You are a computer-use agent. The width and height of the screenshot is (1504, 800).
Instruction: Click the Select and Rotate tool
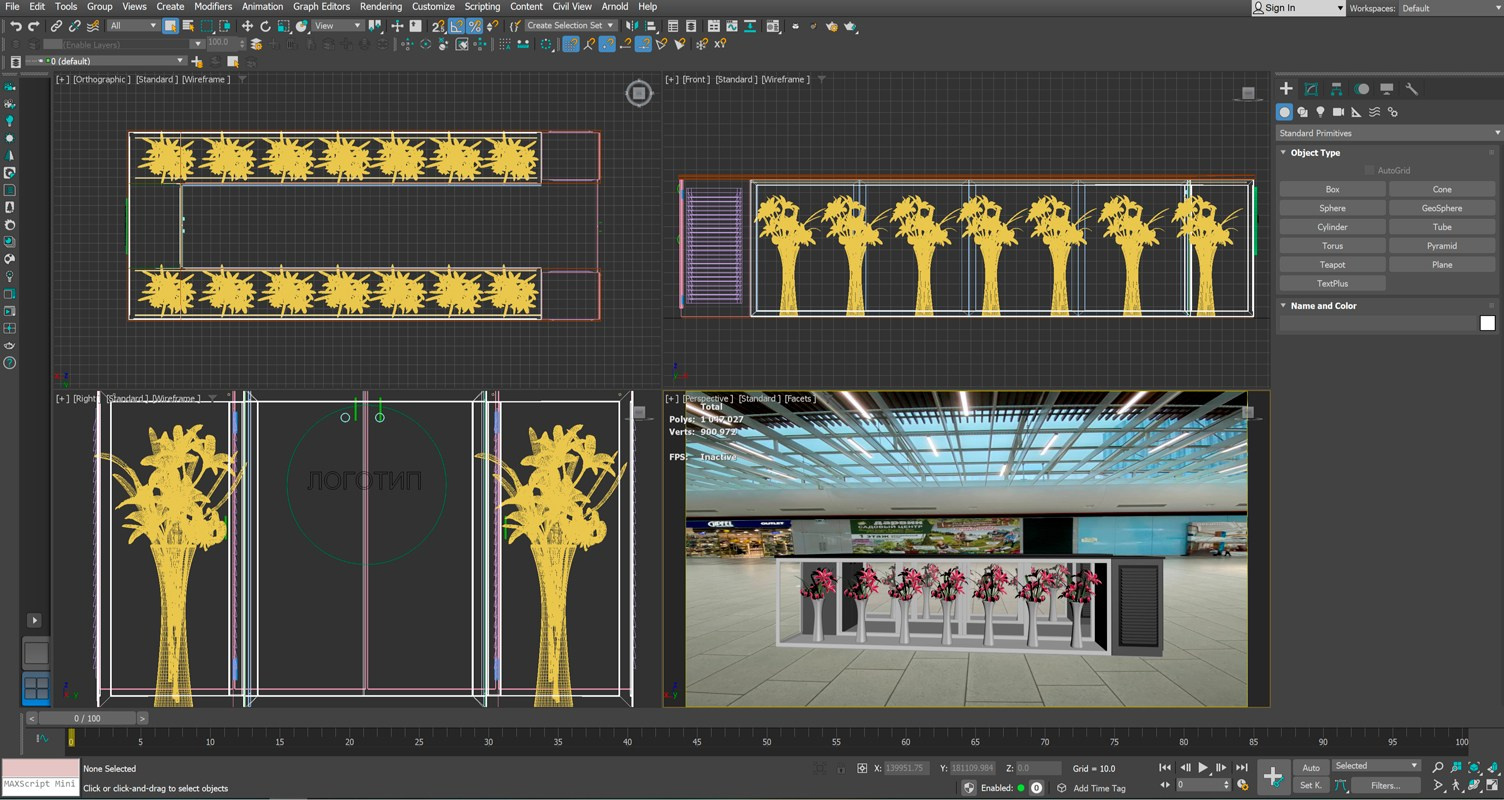tap(265, 26)
